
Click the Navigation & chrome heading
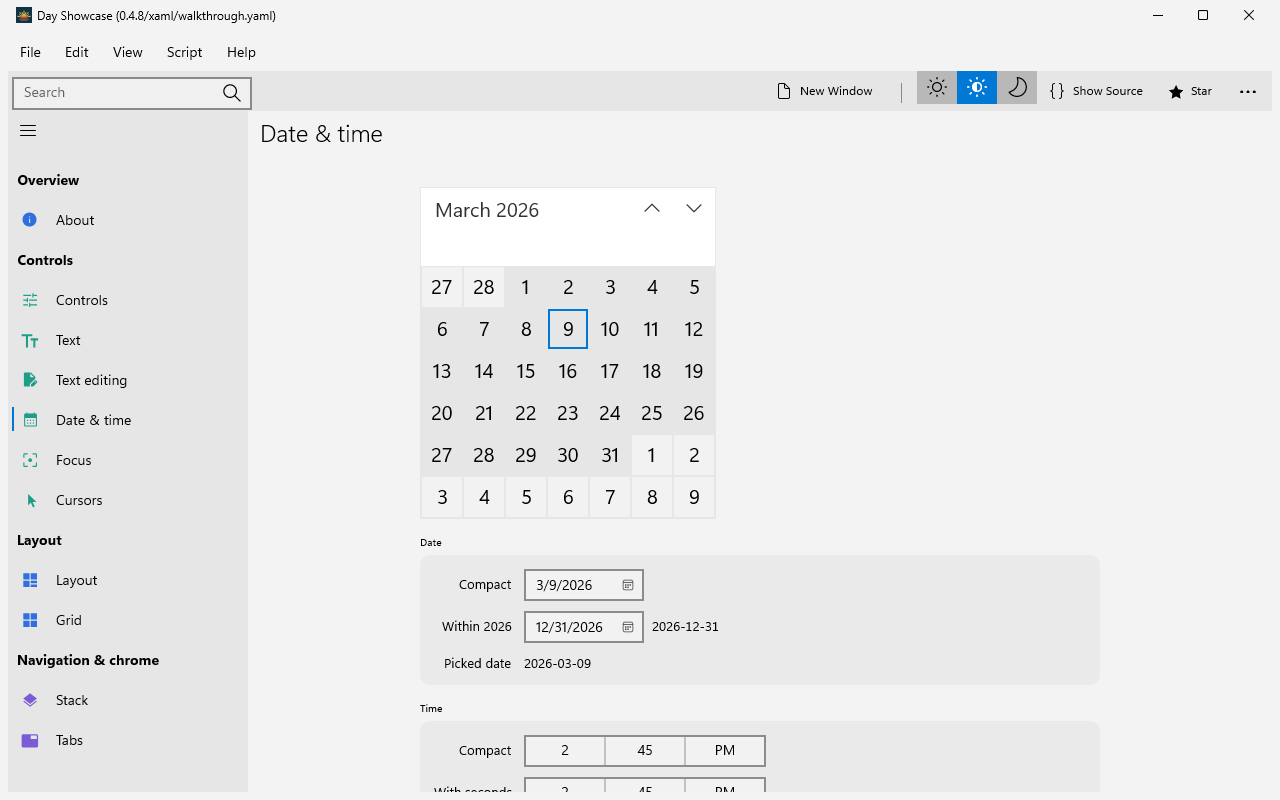(88, 660)
